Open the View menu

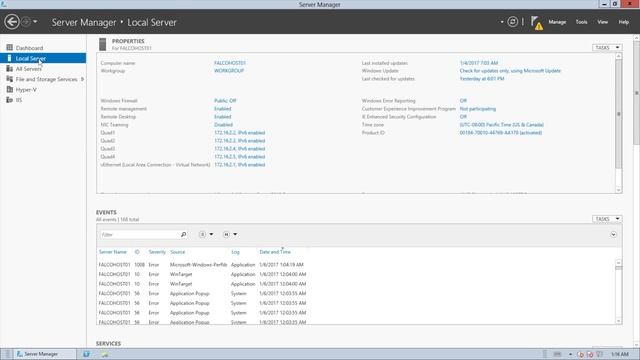[x=602, y=22]
